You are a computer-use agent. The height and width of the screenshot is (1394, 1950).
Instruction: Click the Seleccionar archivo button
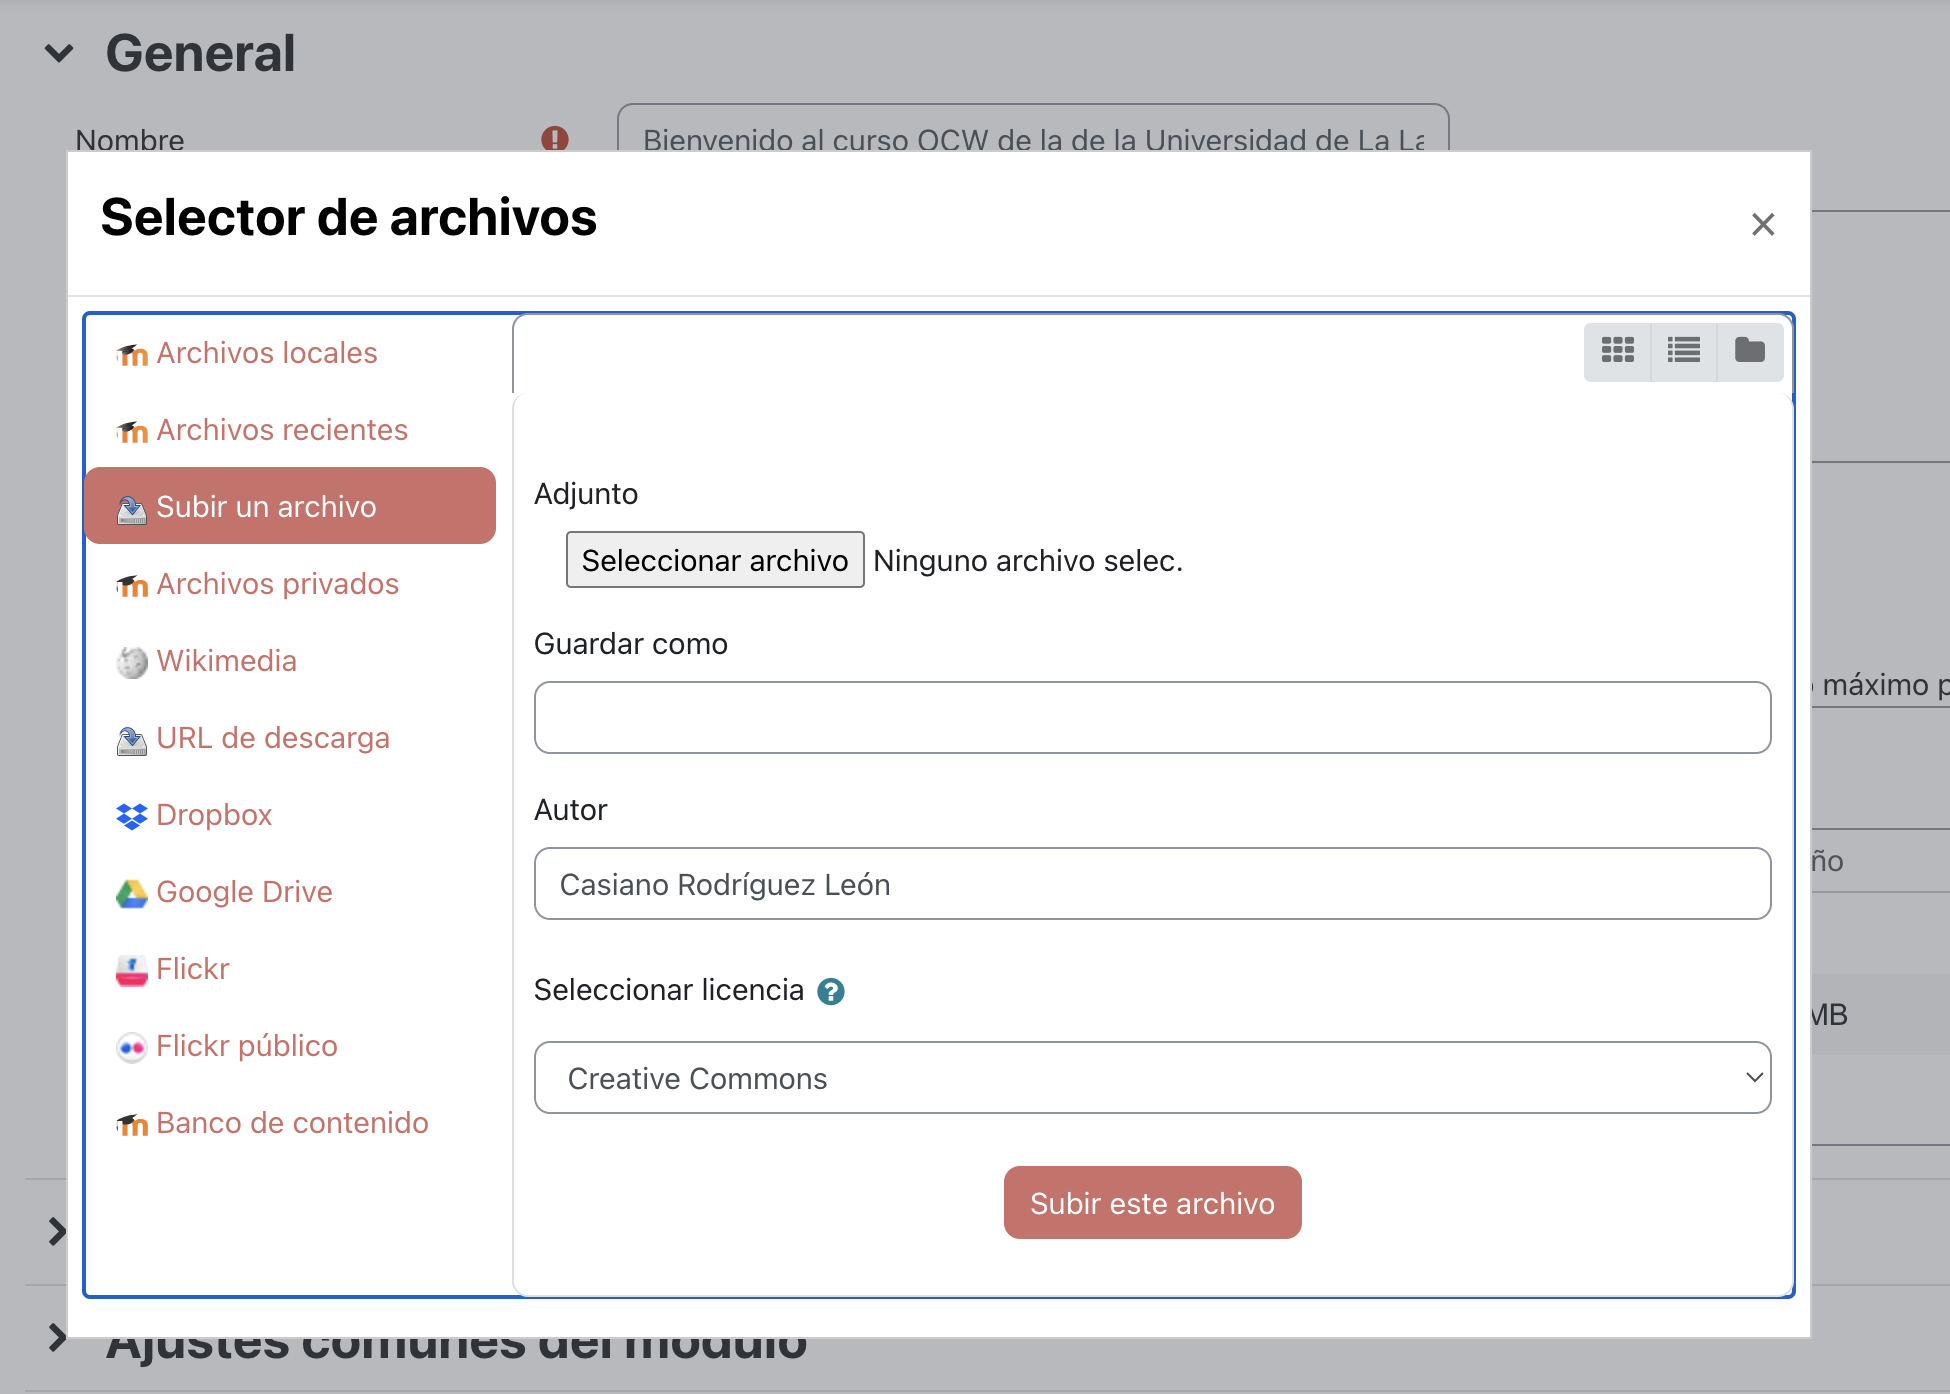[715, 560]
